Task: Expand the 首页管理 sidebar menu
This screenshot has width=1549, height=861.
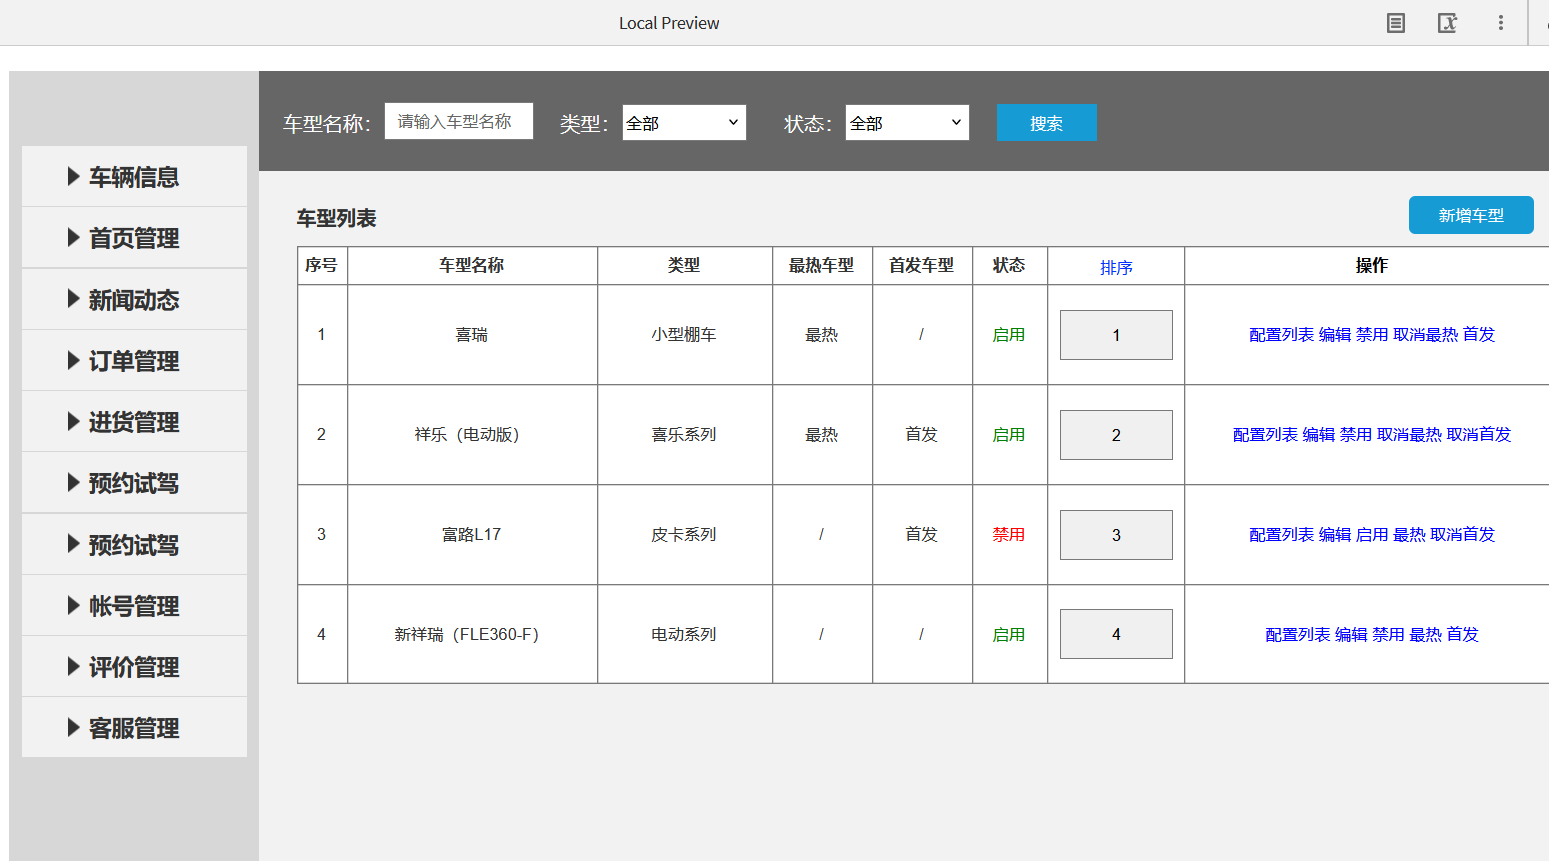Action: pos(134,238)
